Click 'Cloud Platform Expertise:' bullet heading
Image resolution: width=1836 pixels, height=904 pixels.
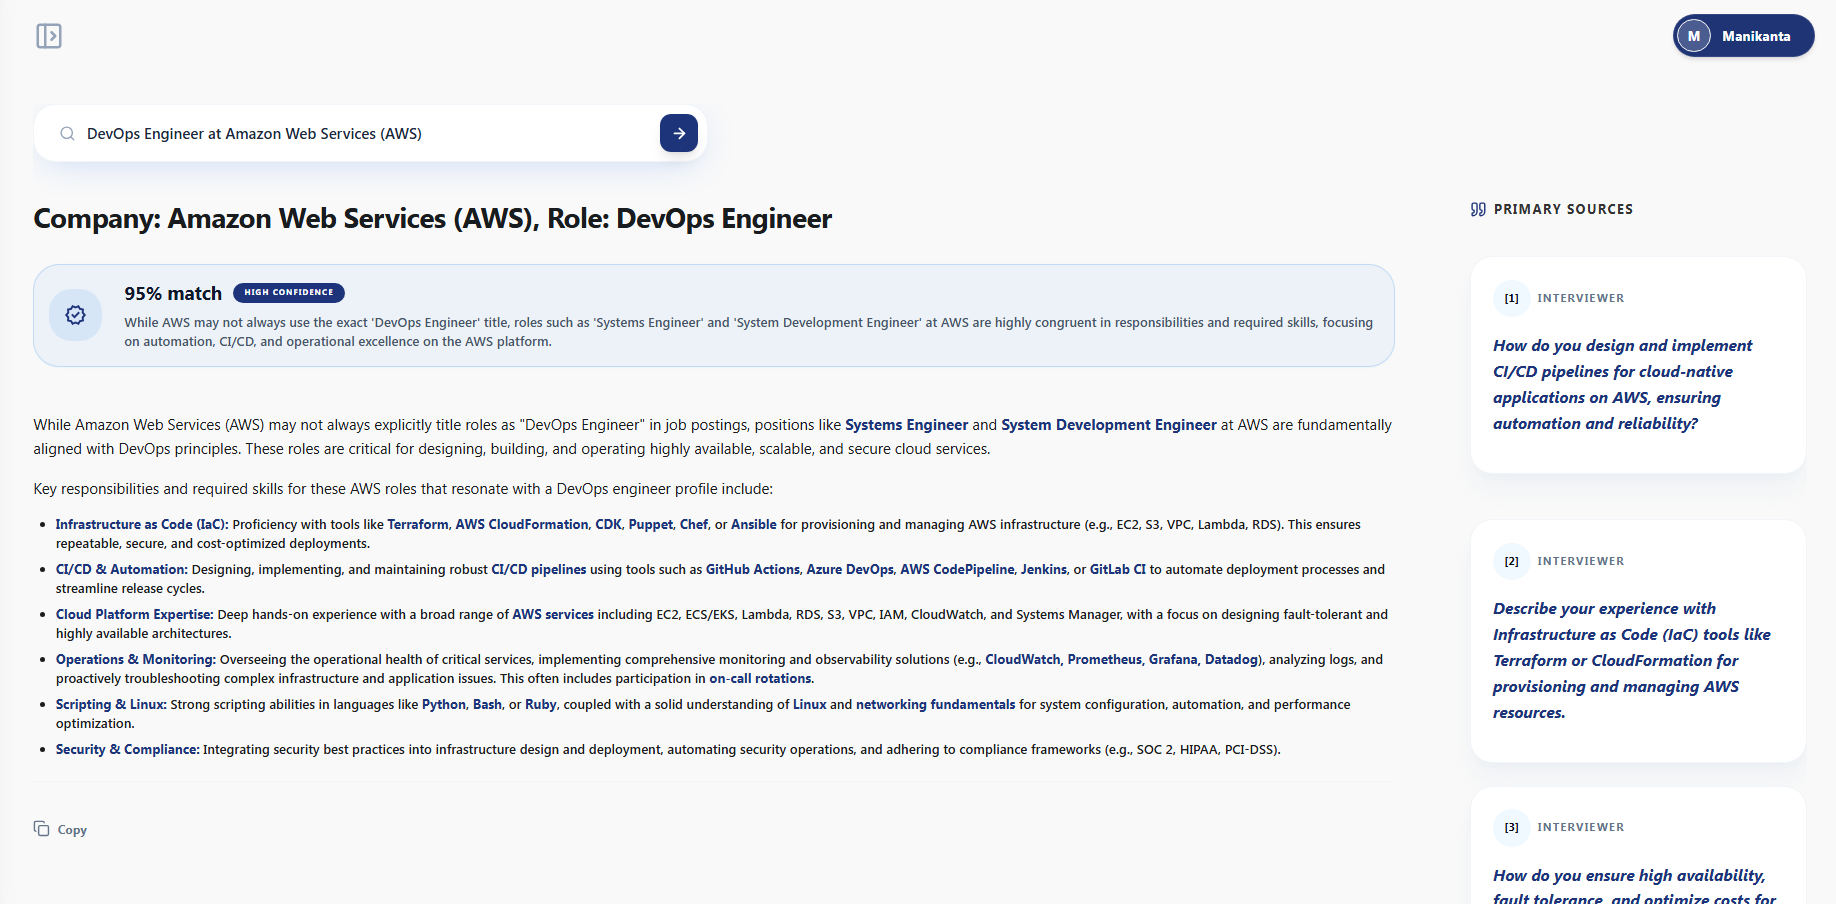[x=135, y=614]
